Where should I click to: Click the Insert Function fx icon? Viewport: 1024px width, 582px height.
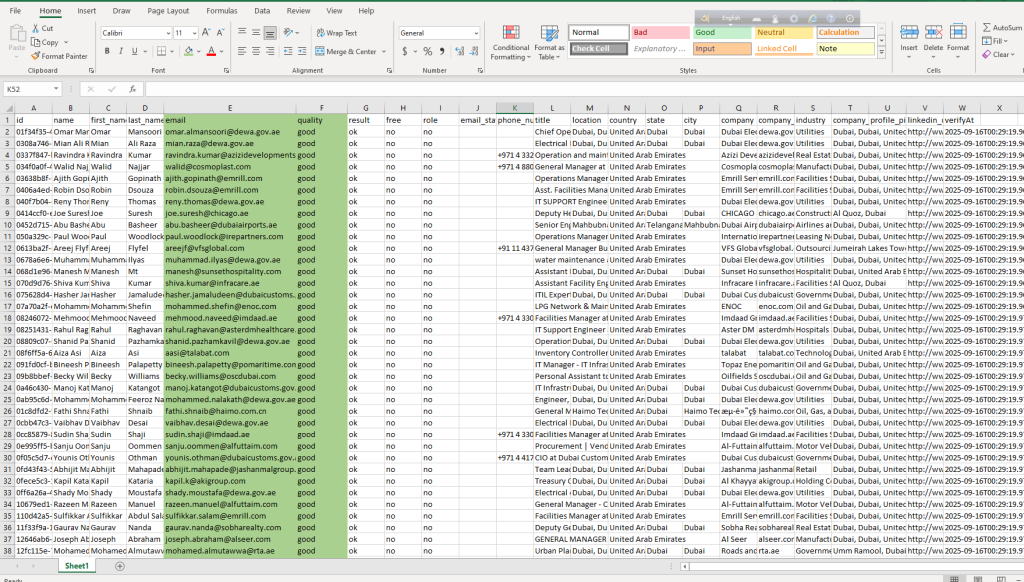[132, 89]
